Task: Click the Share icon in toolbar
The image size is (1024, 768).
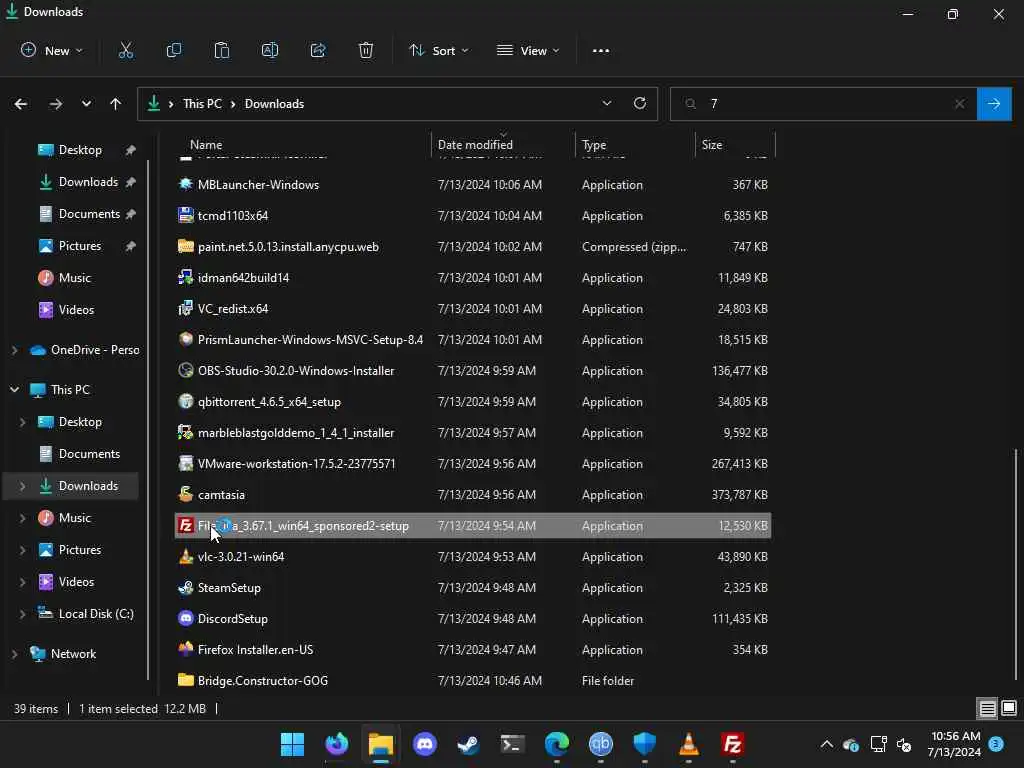Action: point(318,50)
